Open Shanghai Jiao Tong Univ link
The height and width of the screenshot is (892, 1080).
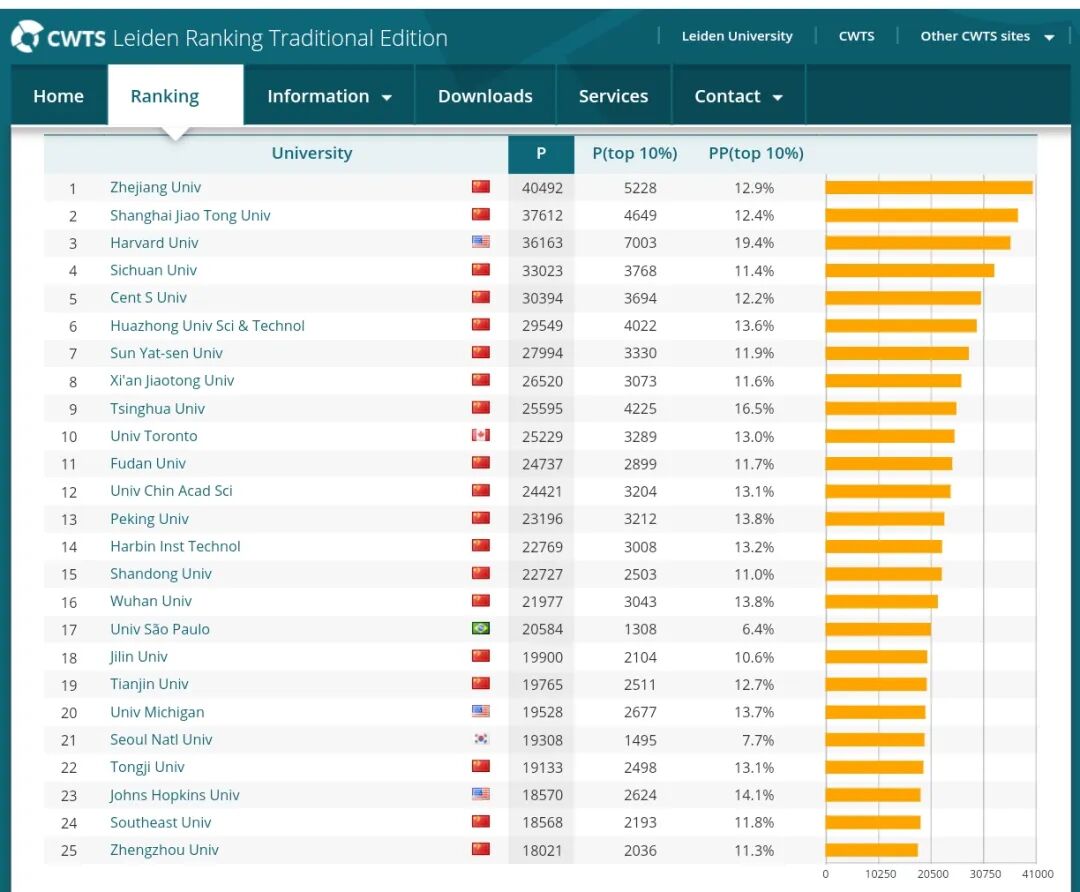[190, 216]
